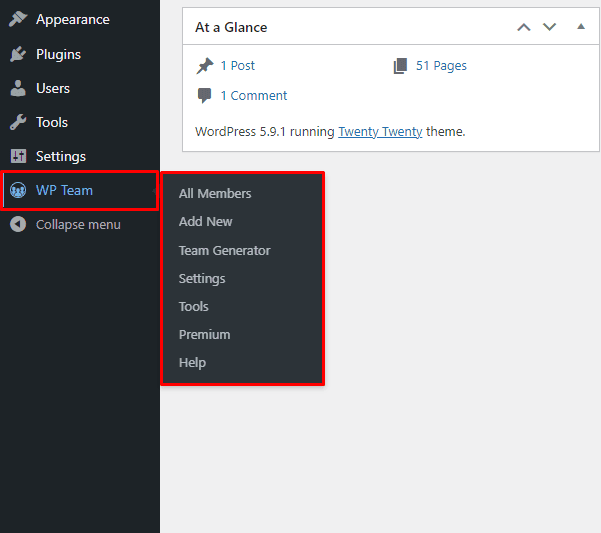Choose Premium in the WP Team submenu
Screen dimensions: 601x533
point(204,334)
